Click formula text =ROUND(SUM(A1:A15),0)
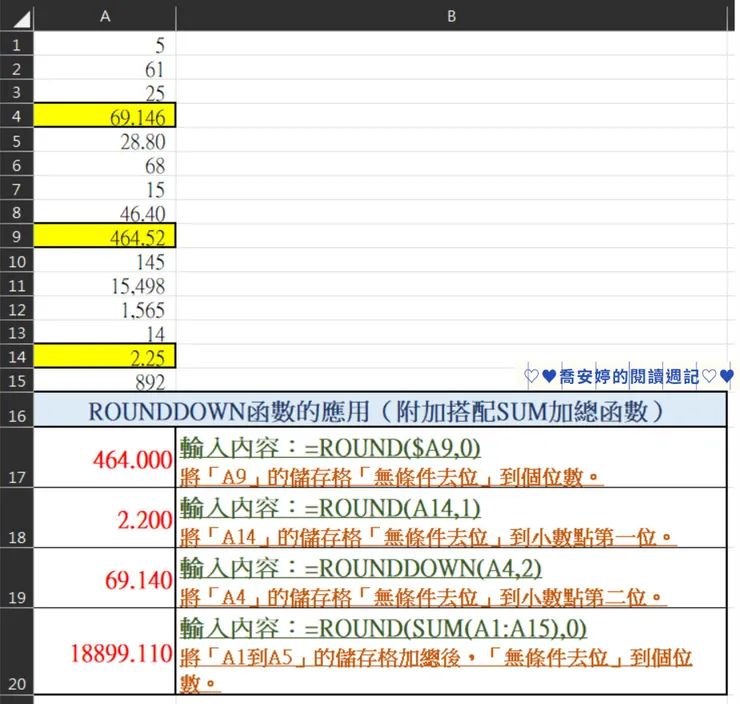Screen dimensions: 740x704 tap(446, 628)
